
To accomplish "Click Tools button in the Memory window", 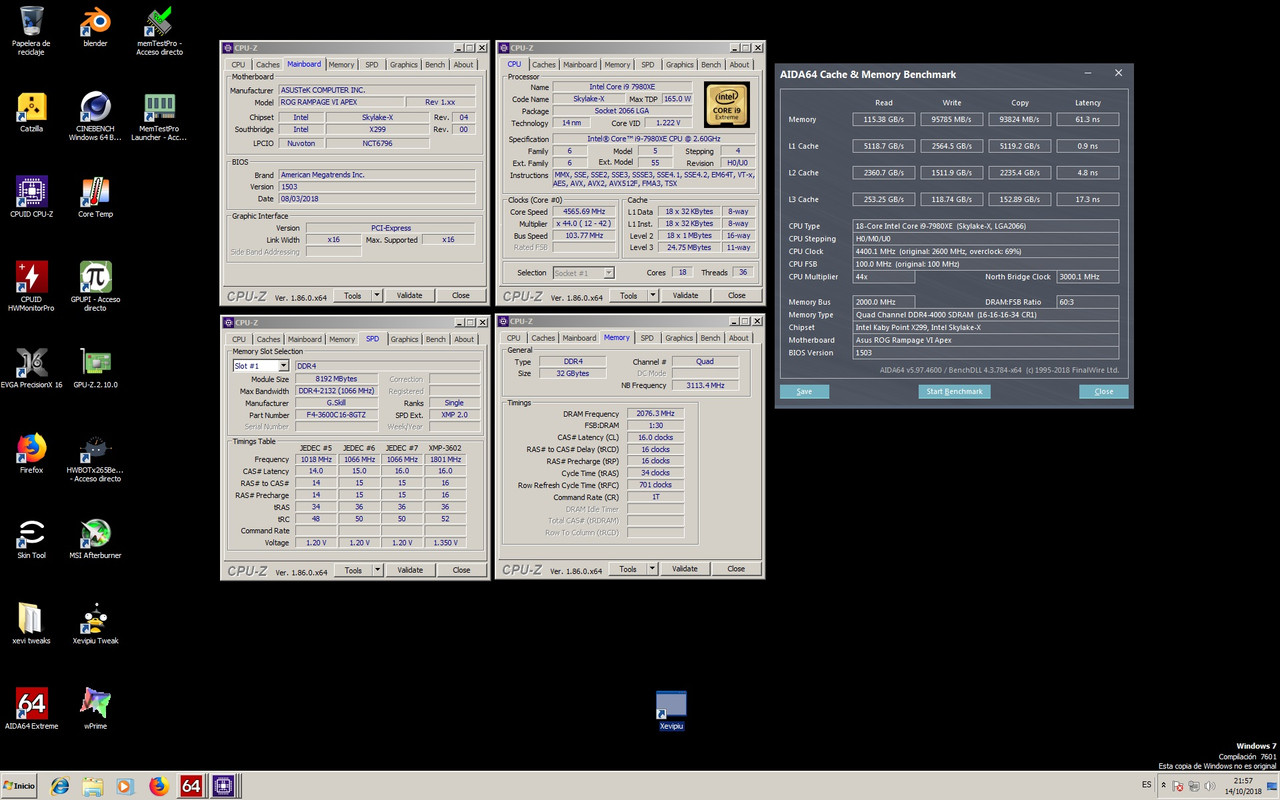I will click(x=627, y=569).
